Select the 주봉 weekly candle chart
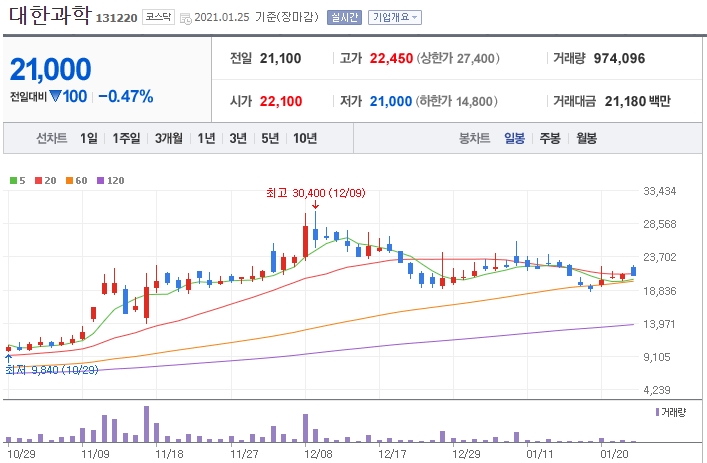 (x=550, y=138)
